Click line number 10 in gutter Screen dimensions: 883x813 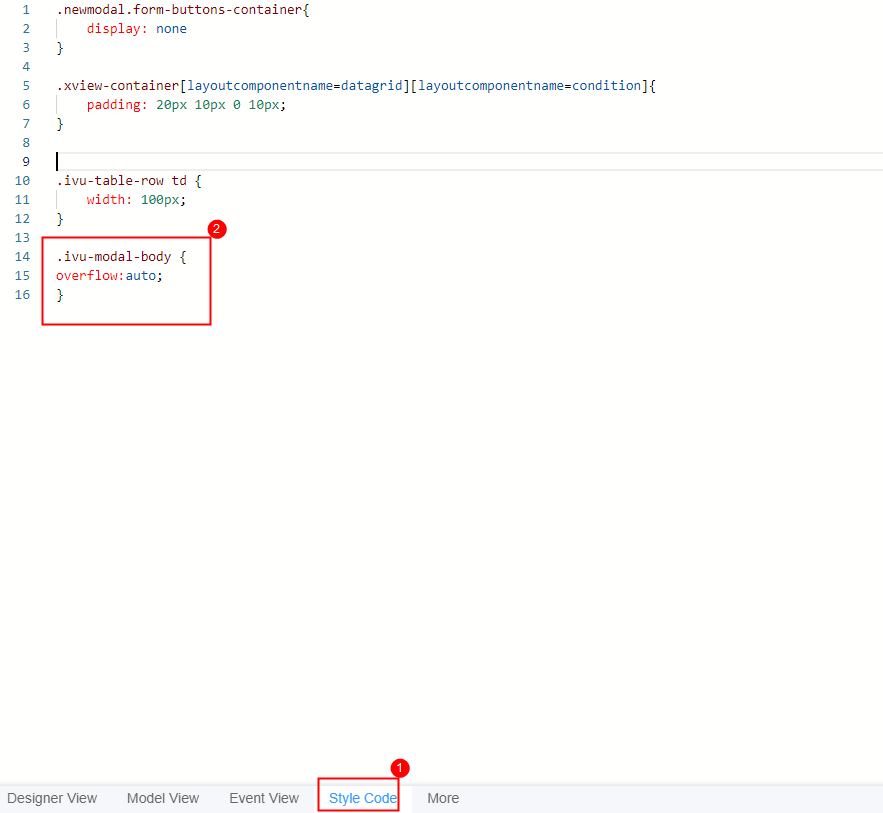point(23,181)
